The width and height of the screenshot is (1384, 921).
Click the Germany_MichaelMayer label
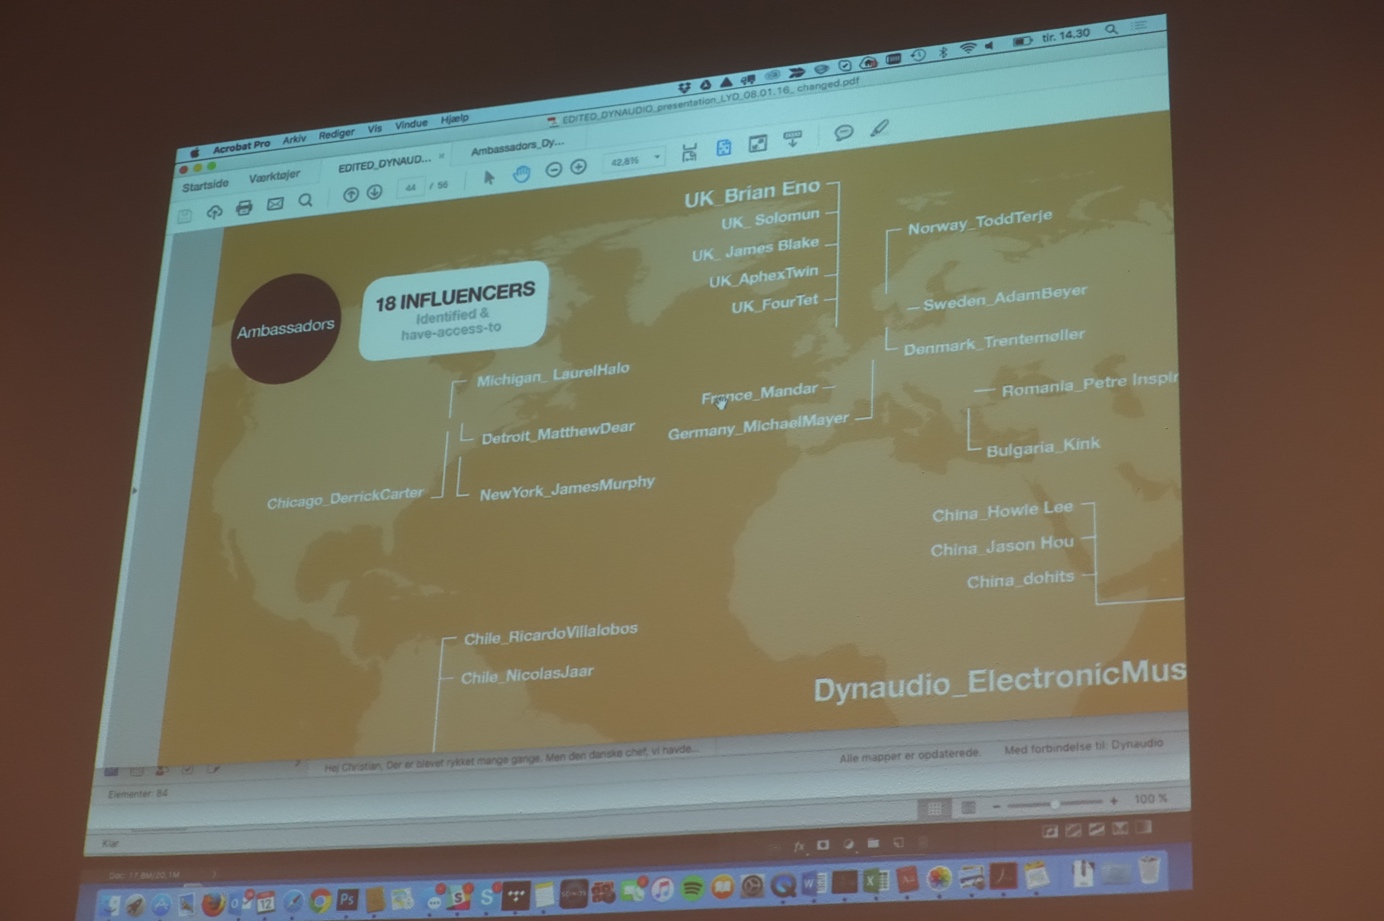(758, 426)
